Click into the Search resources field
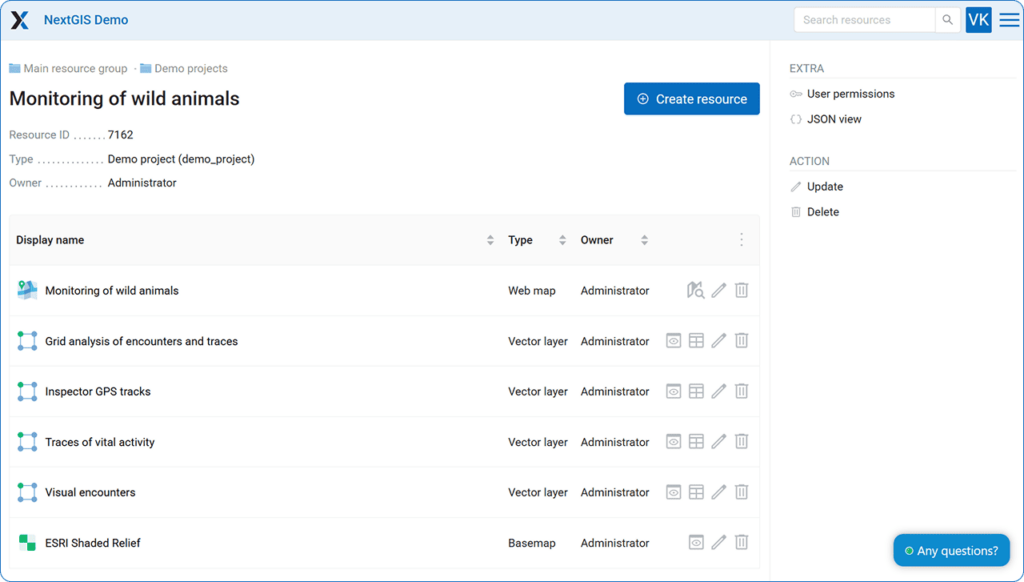The image size is (1024, 582). coord(865,20)
